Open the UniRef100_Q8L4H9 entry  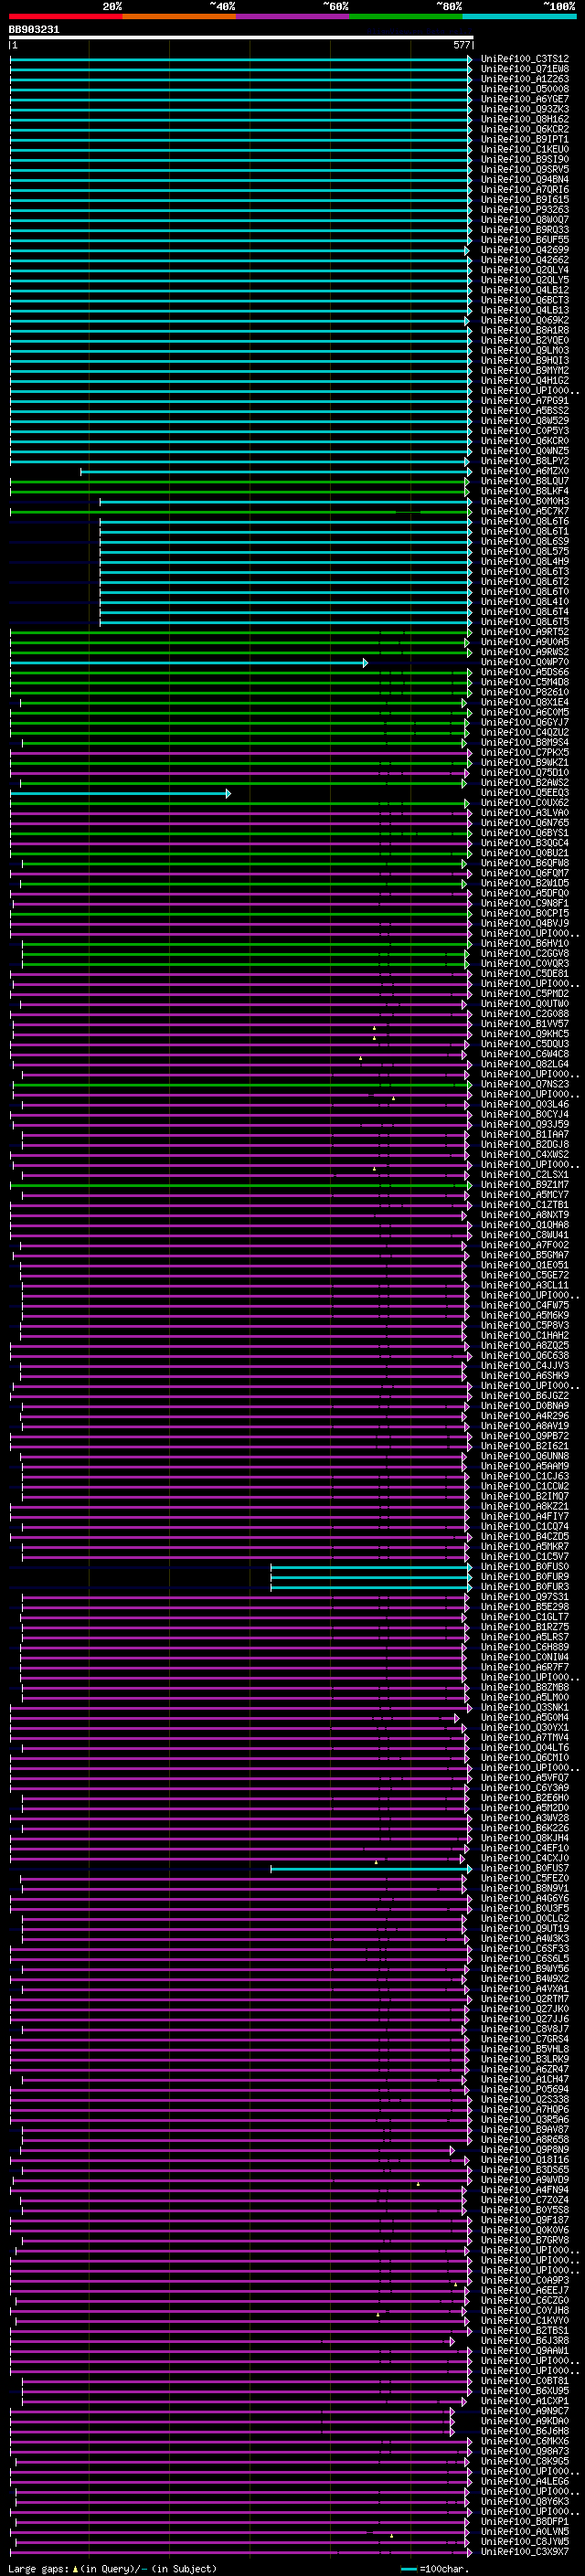[525, 561]
